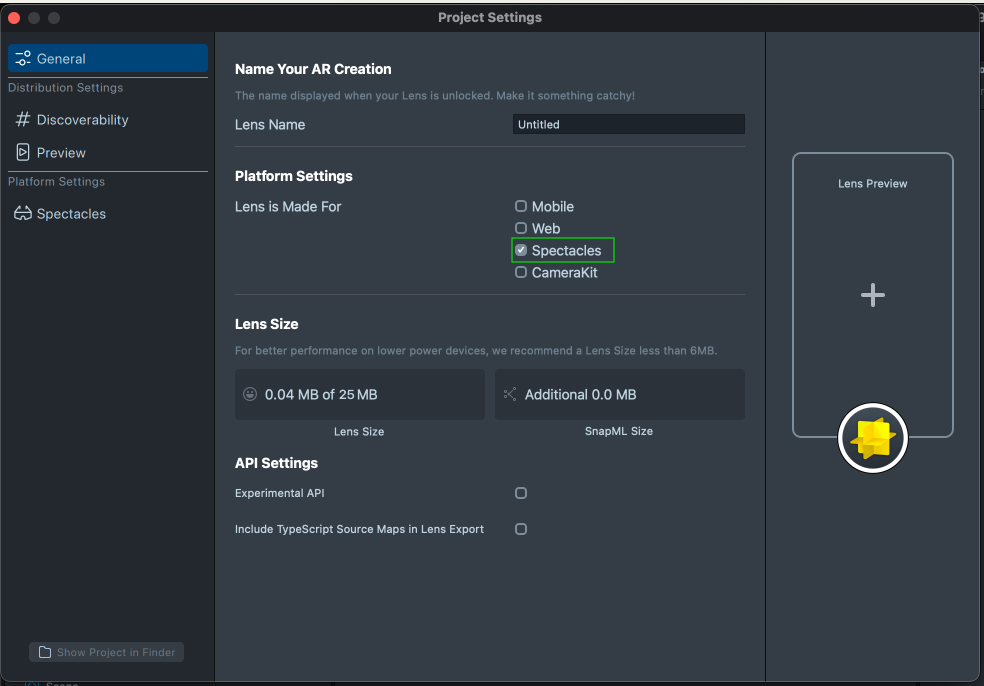Image resolution: width=984 pixels, height=686 pixels.
Task: Enable the Mobile platform checkbox
Action: coord(521,206)
